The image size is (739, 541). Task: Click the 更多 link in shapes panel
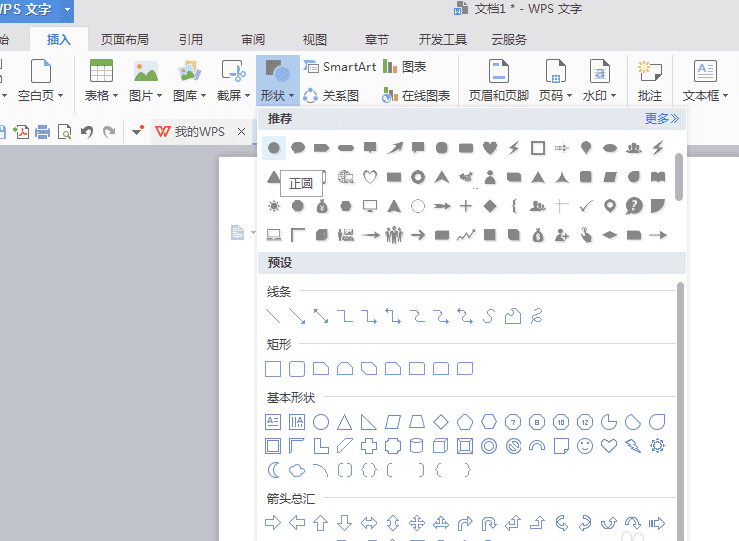(661, 118)
